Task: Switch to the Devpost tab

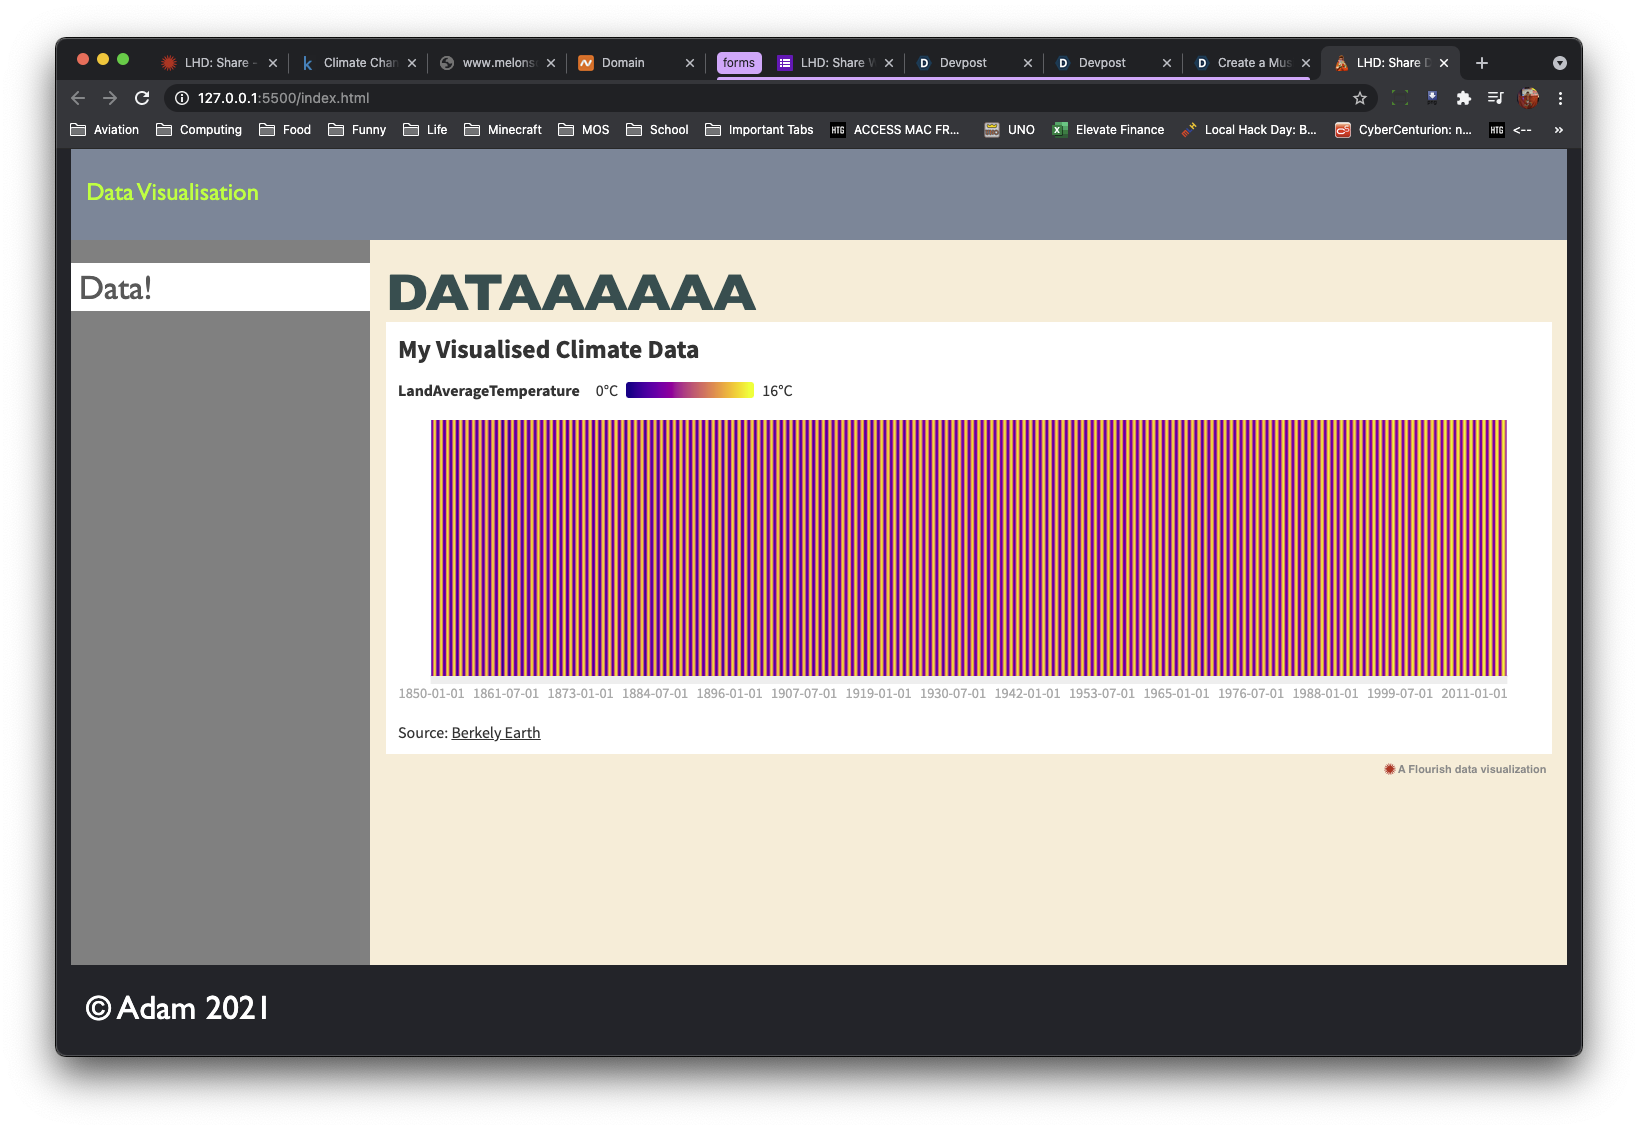Action: point(965,62)
